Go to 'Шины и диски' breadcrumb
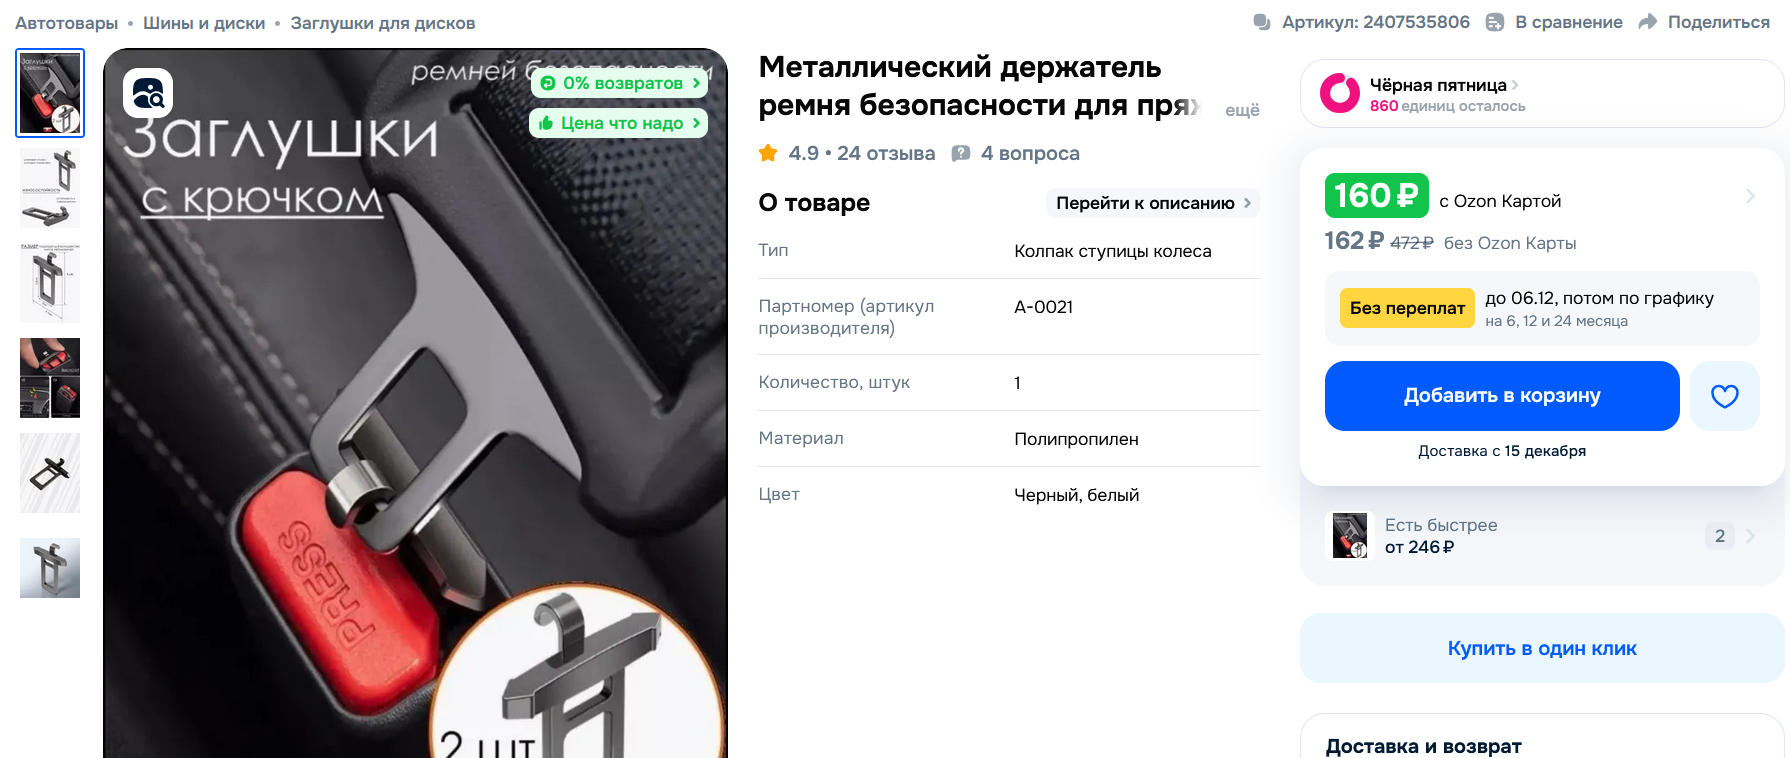 pos(204,23)
